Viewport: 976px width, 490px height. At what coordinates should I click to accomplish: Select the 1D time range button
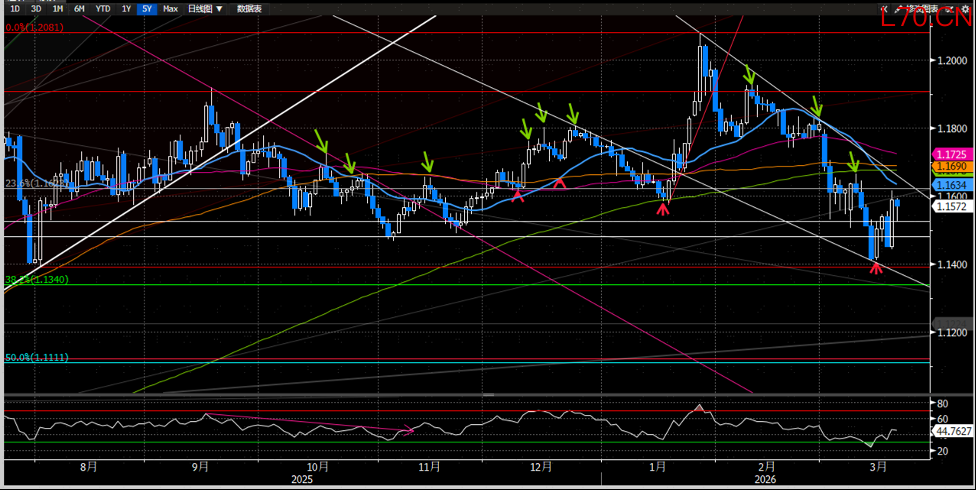14,8
